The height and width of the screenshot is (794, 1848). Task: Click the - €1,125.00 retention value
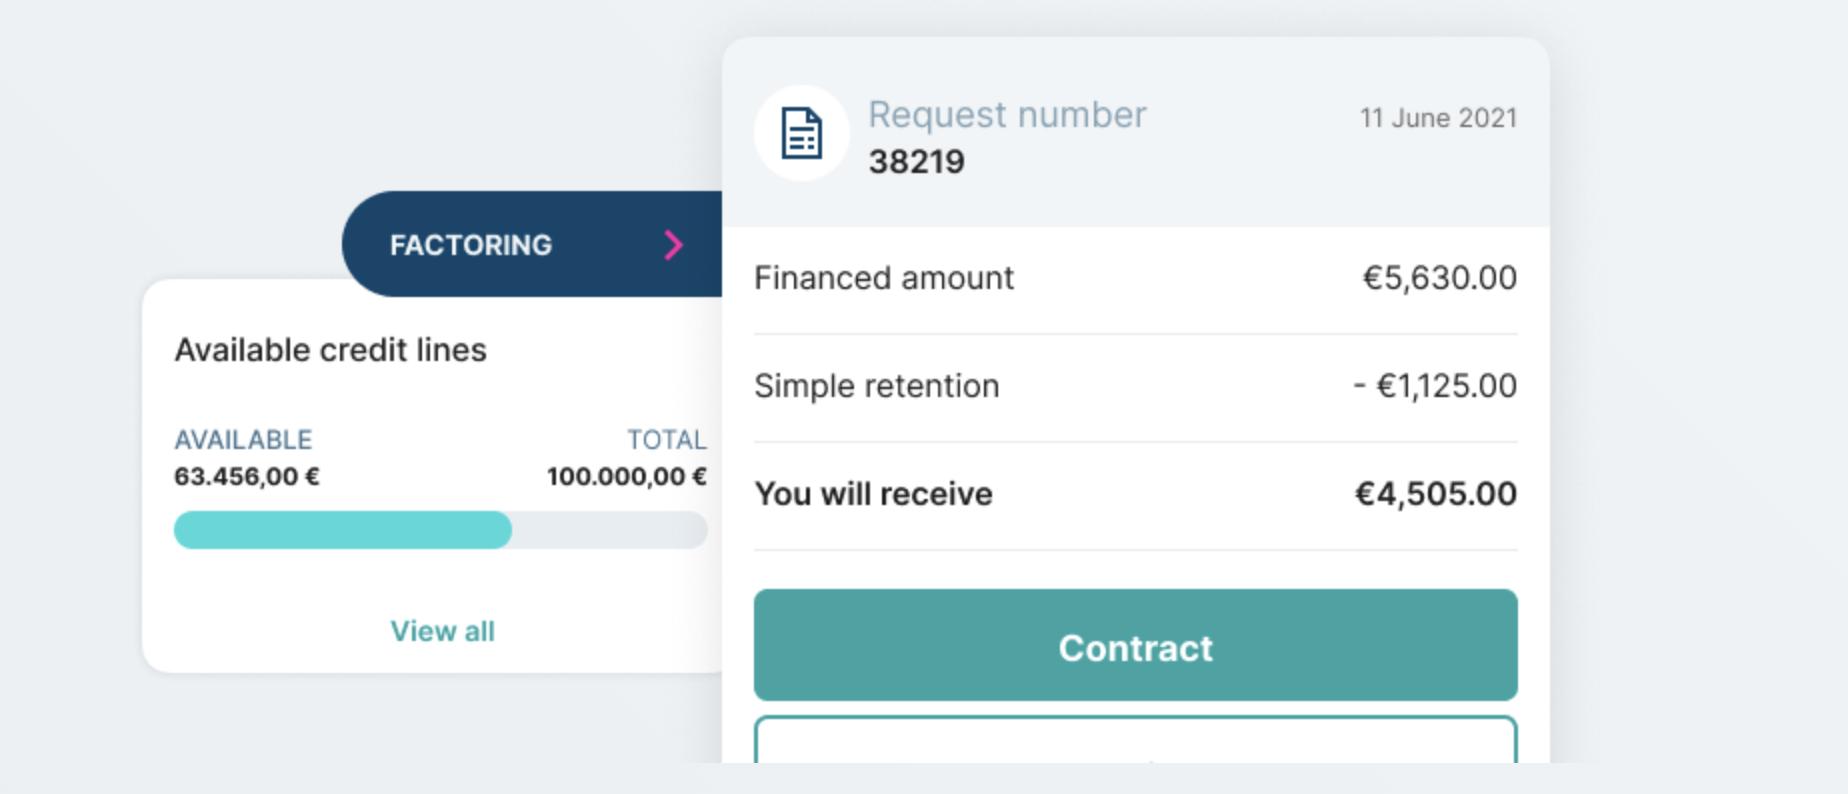1435,386
